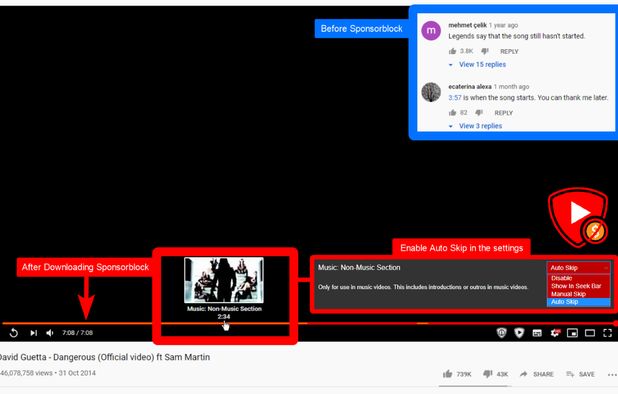
Task: Open player settings gear
Action: (555, 333)
